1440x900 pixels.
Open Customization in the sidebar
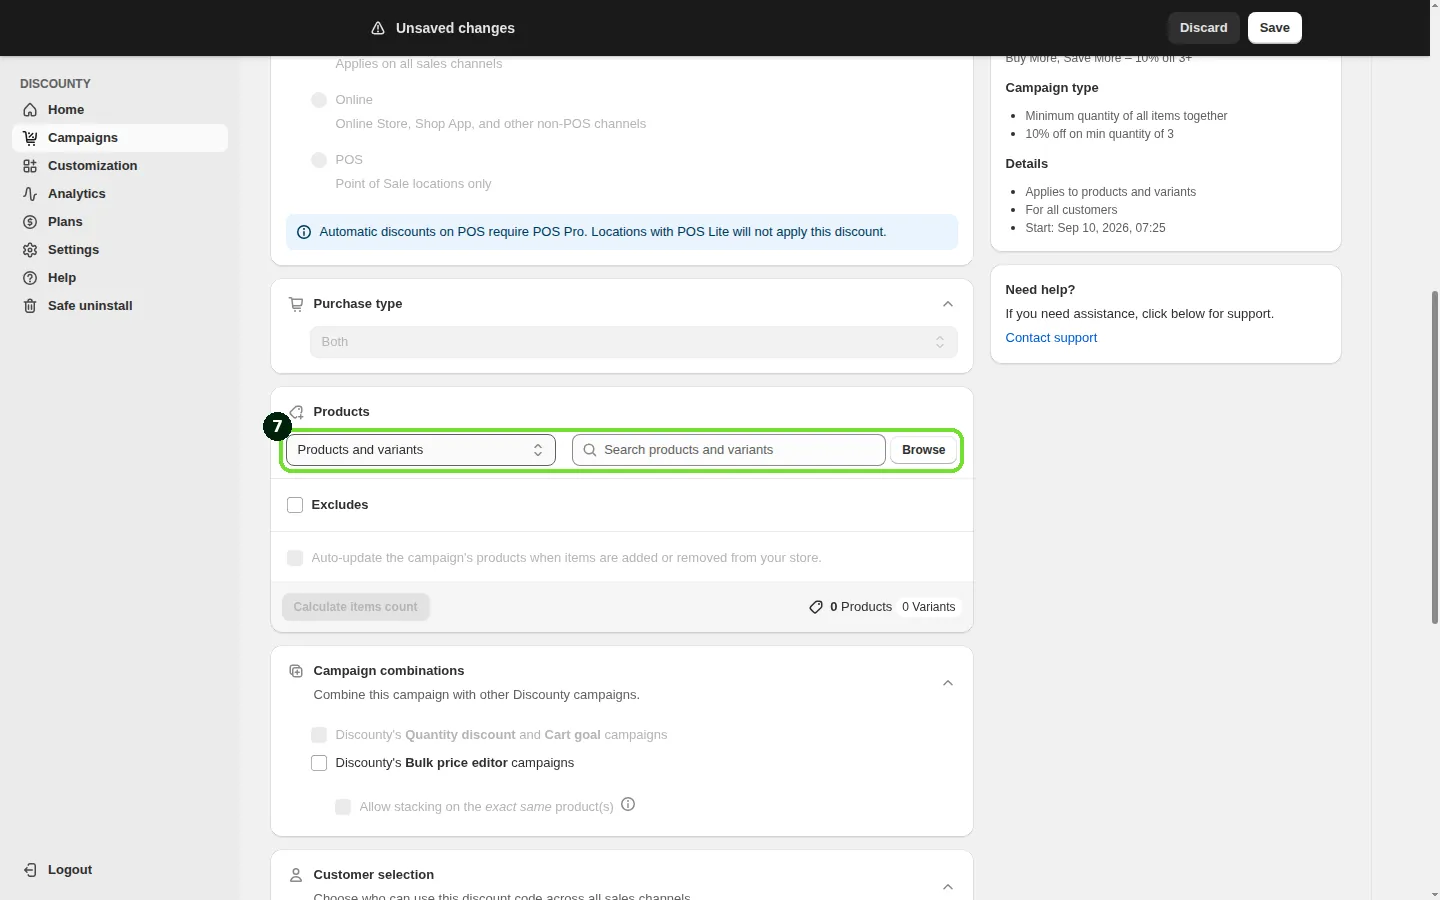tap(120, 166)
